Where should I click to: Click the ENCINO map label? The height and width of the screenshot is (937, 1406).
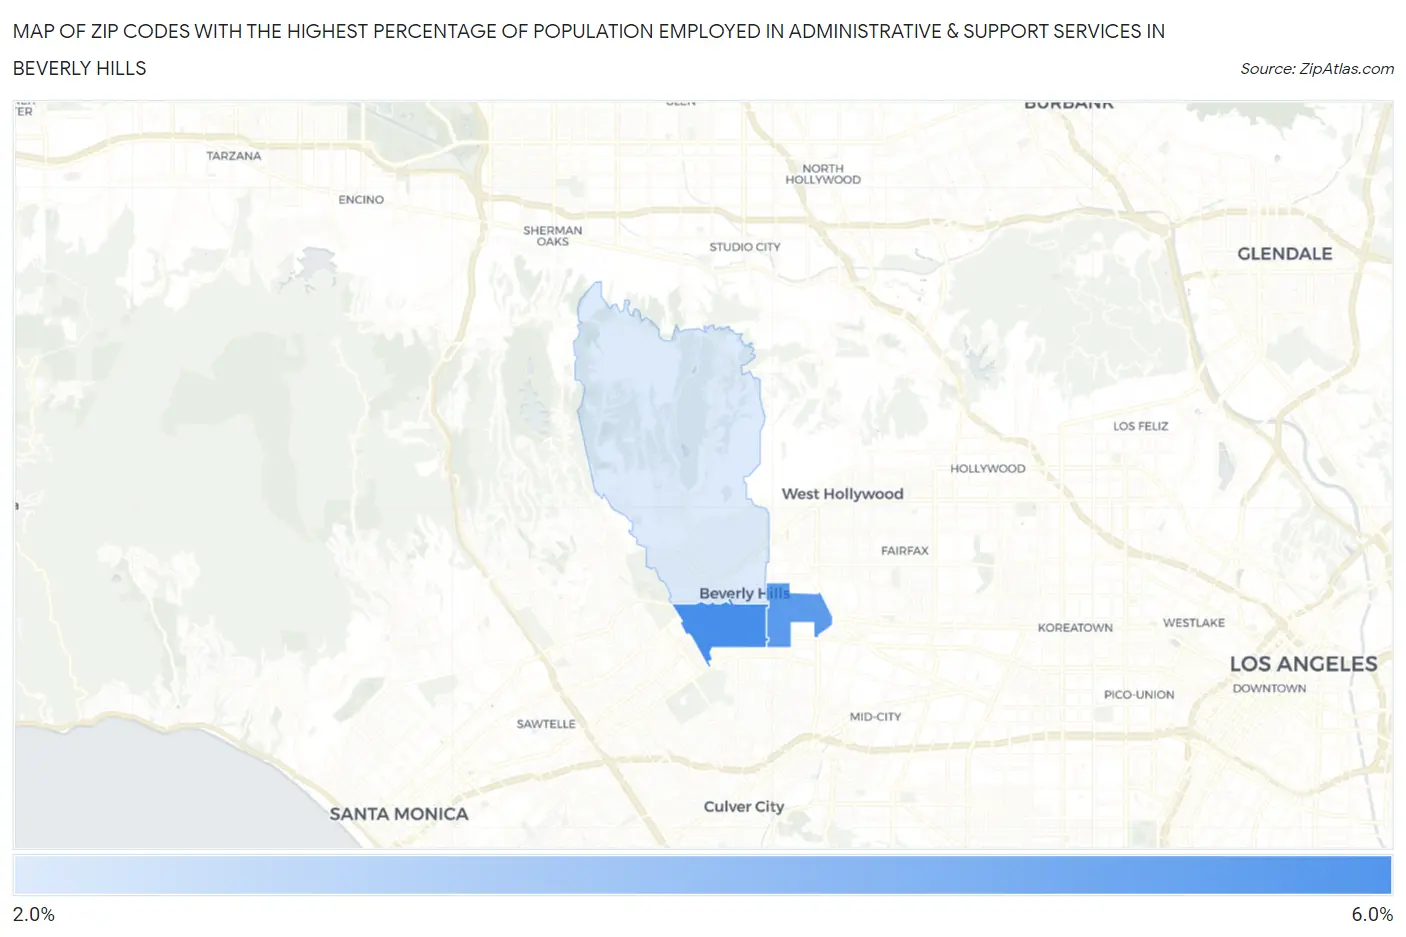(361, 200)
